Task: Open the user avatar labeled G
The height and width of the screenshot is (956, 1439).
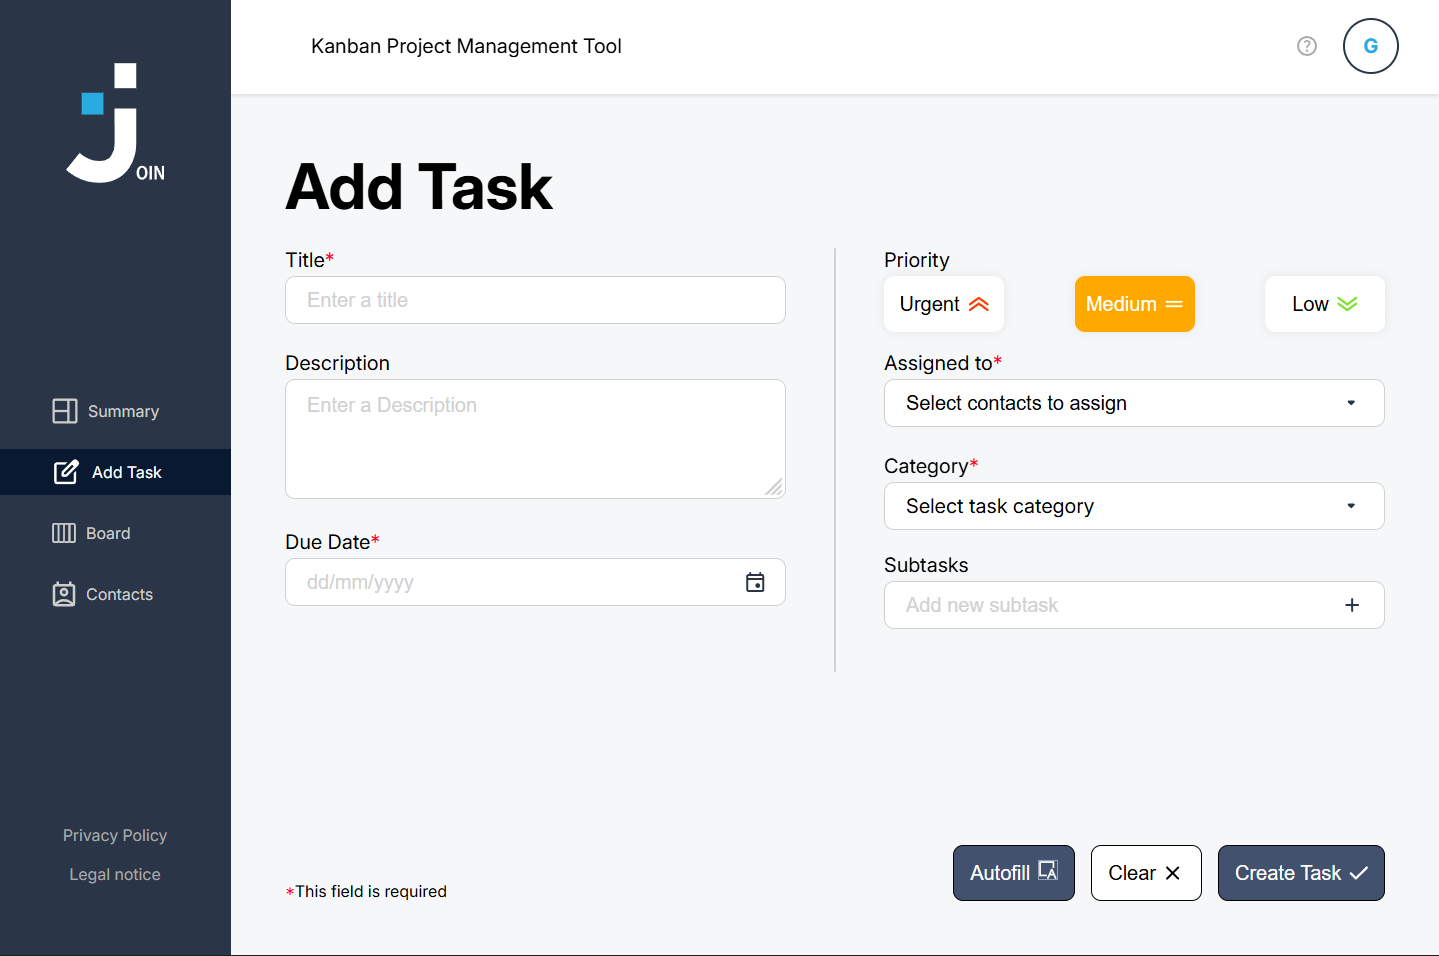Action: (1370, 46)
